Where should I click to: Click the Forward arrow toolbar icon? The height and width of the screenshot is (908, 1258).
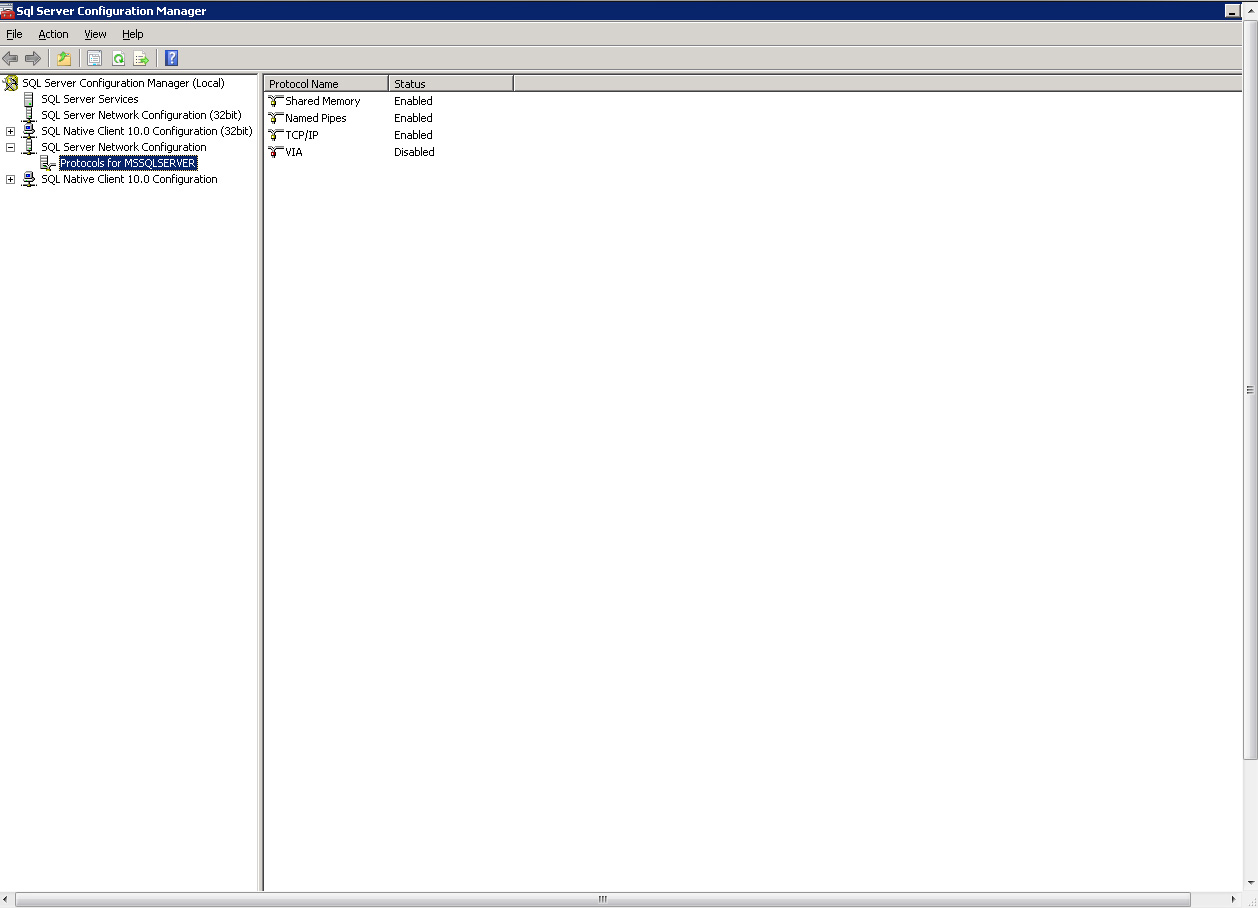tap(33, 58)
